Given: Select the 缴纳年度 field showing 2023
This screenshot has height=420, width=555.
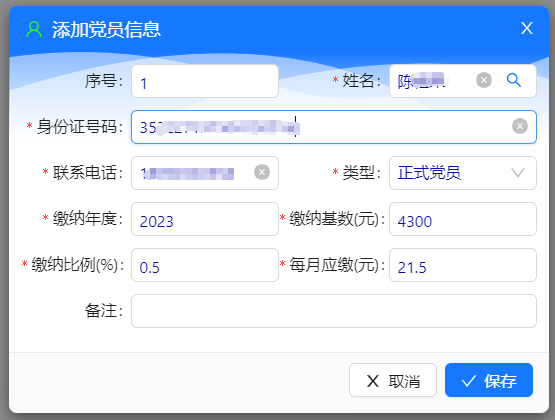Looking at the screenshot, I should coord(205,219).
